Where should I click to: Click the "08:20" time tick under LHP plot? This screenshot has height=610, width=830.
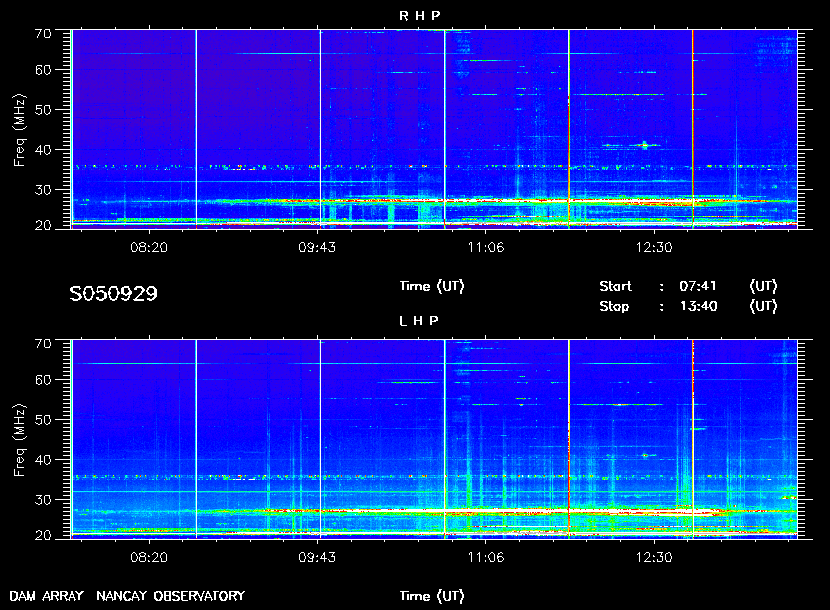tap(149, 558)
